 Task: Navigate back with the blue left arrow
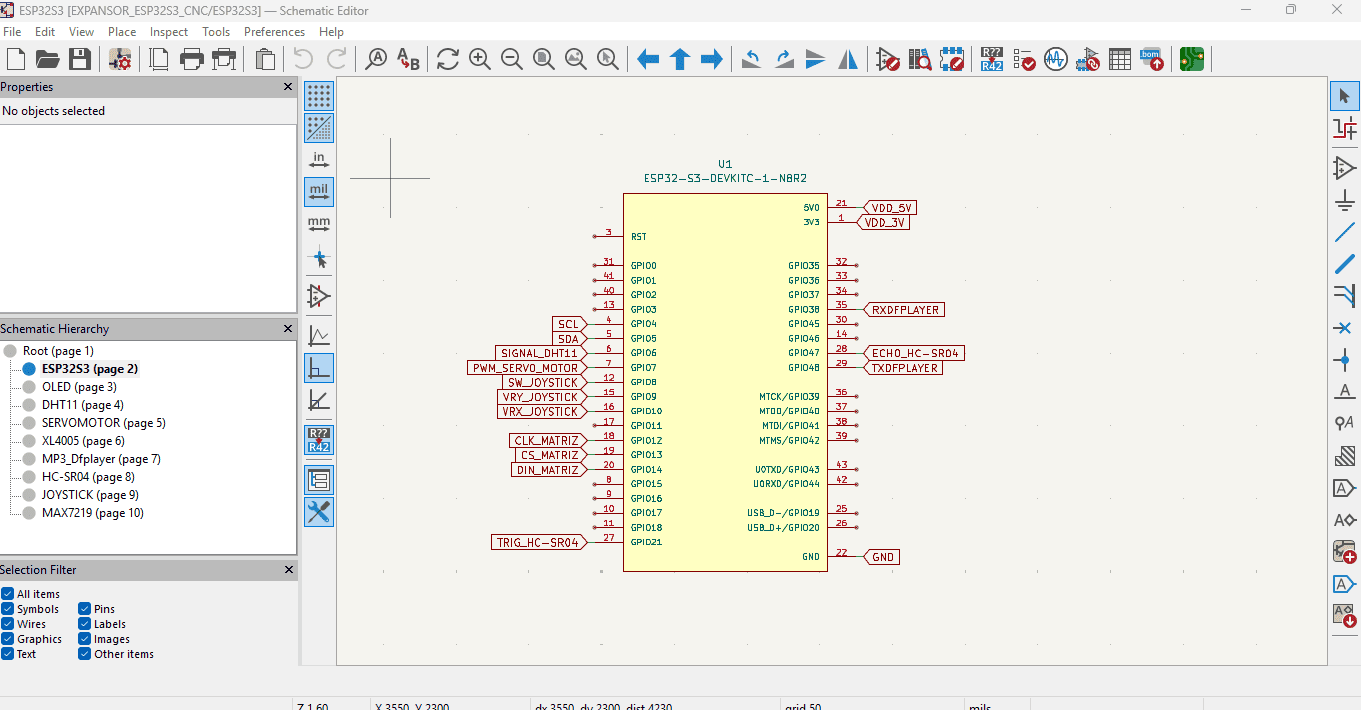coord(648,59)
